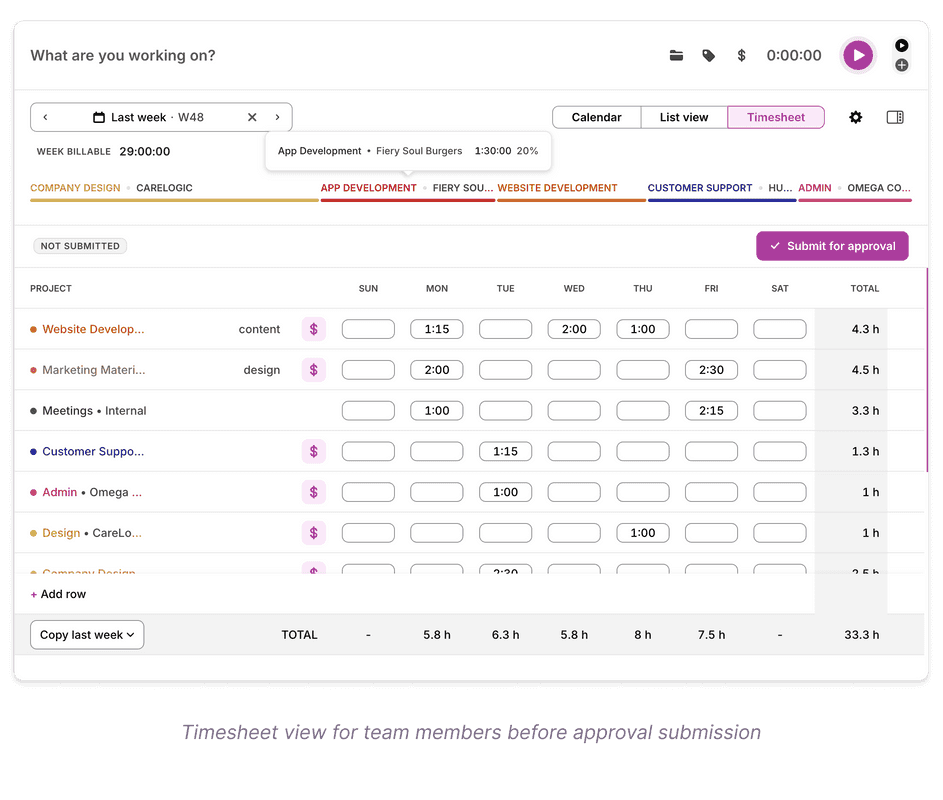Switch to manual mode via the plus icon
943x800 pixels.
coord(901,65)
